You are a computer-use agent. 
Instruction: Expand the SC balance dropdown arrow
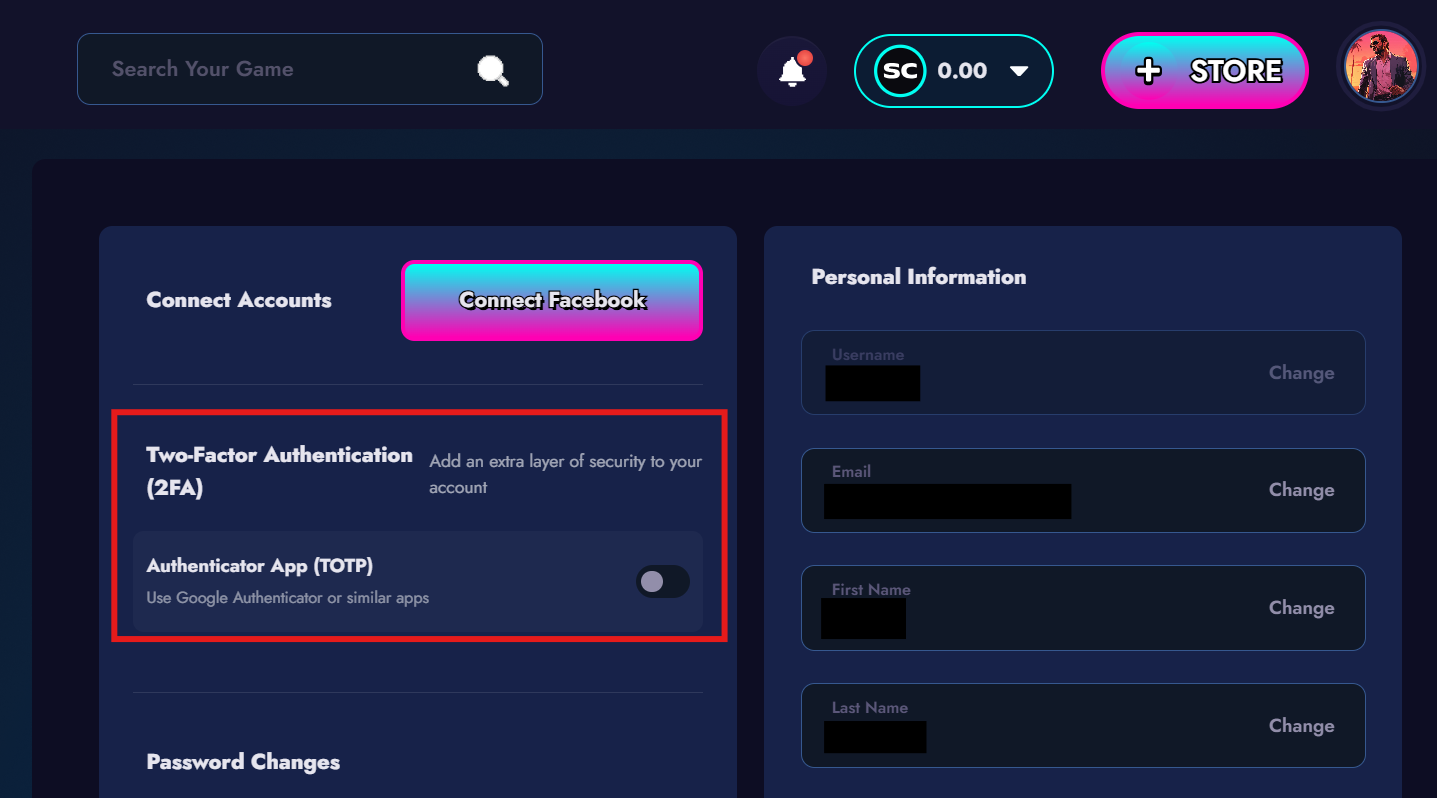coord(1019,71)
